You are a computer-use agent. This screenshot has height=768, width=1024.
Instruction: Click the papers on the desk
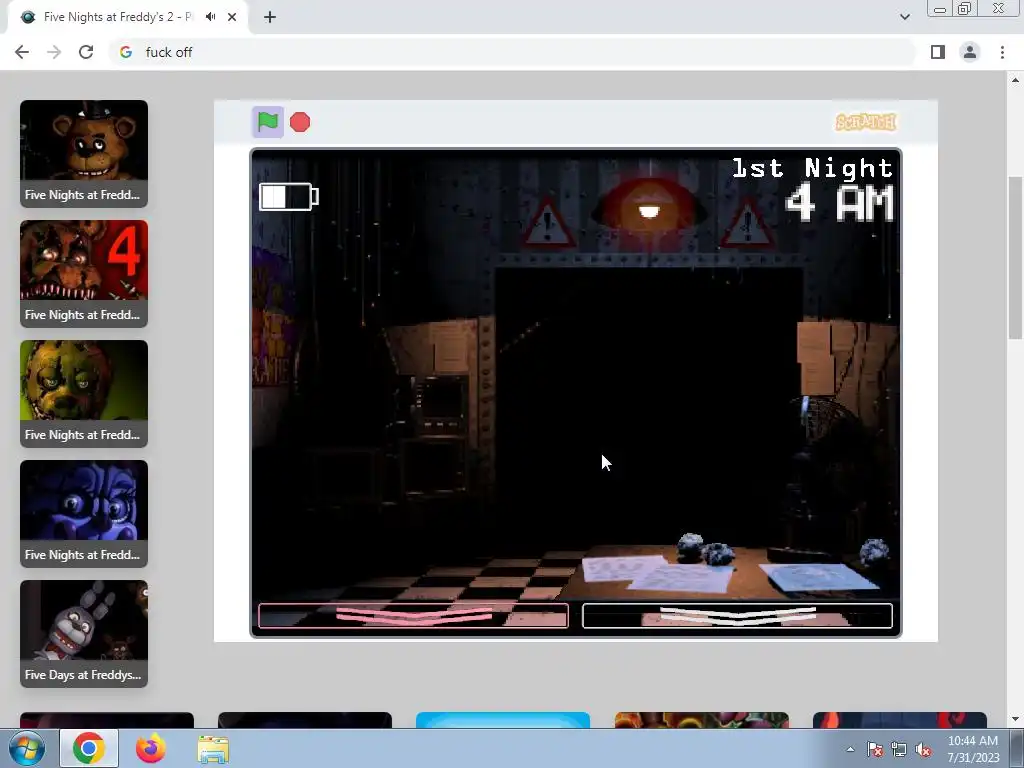(657, 573)
